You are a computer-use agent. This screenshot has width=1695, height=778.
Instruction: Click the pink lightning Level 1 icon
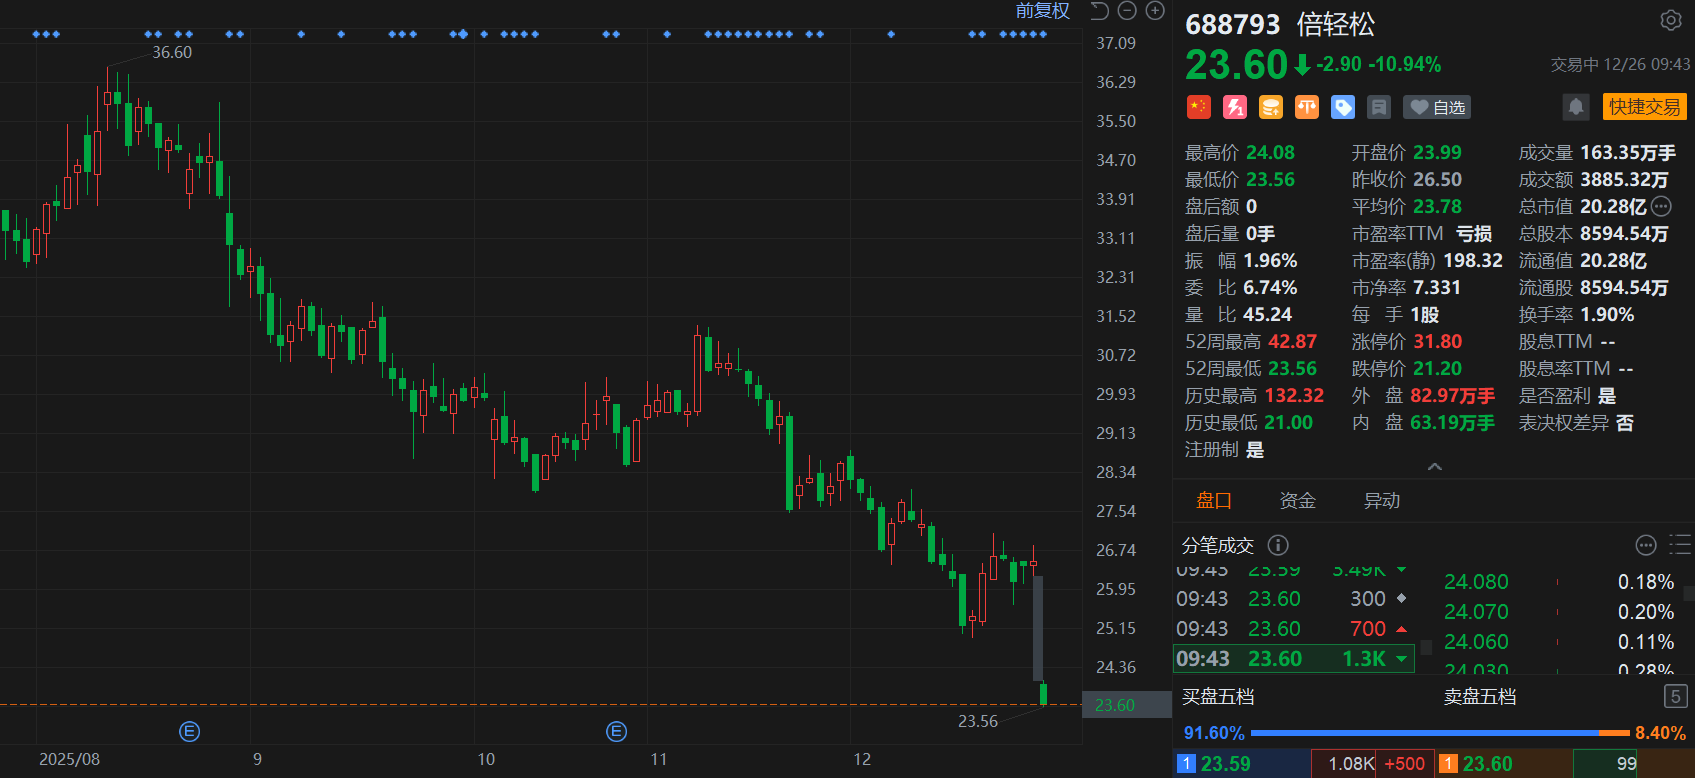click(x=1235, y=107)
